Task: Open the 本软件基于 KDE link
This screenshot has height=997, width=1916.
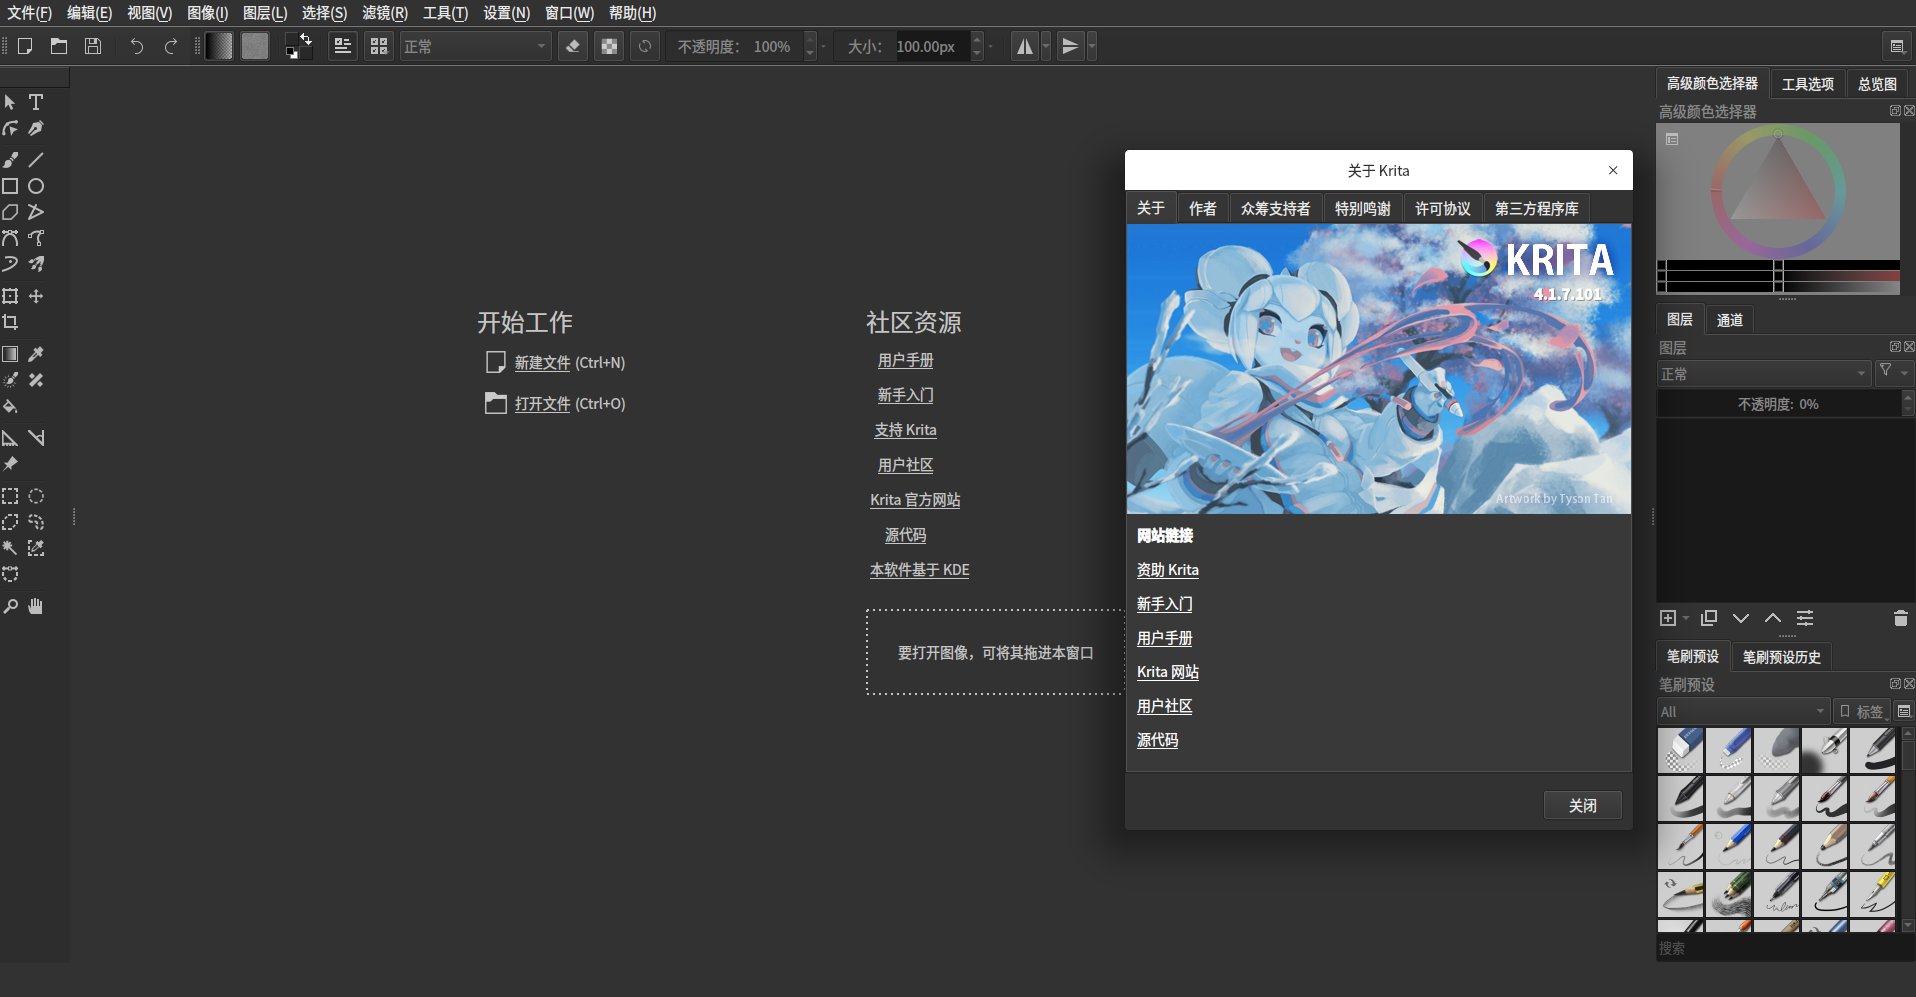Action: 920,570
